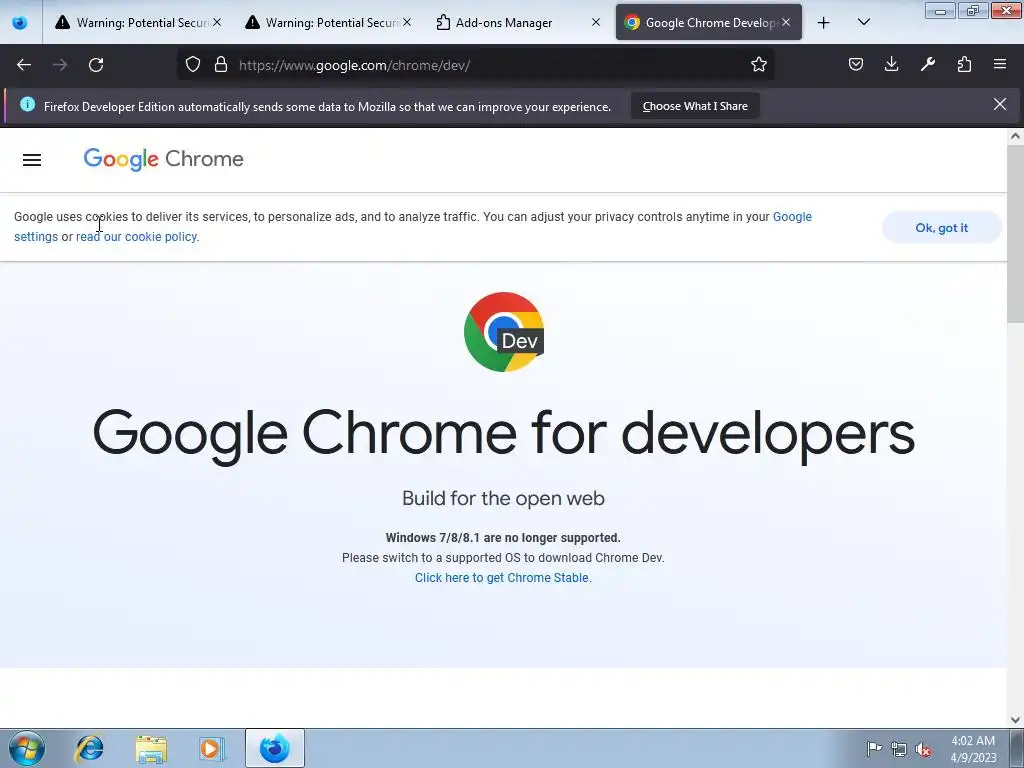The image size is (1024, 768).
Task: Open network tray icon
Action: pyautogui.click(x=899, y=749)
